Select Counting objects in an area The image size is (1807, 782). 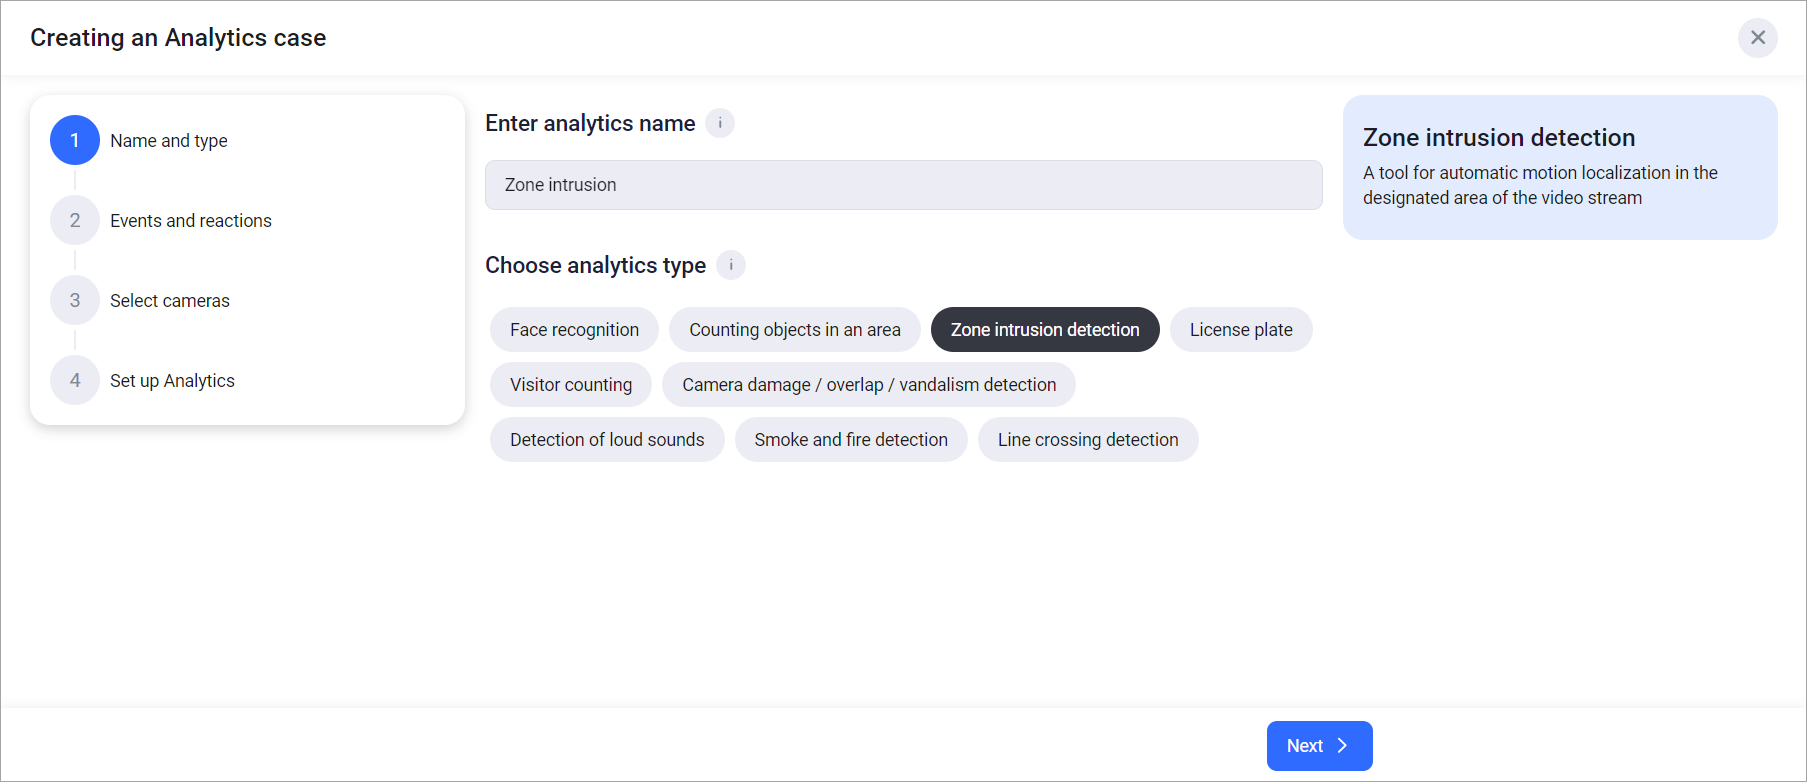[x=794, y=330]
